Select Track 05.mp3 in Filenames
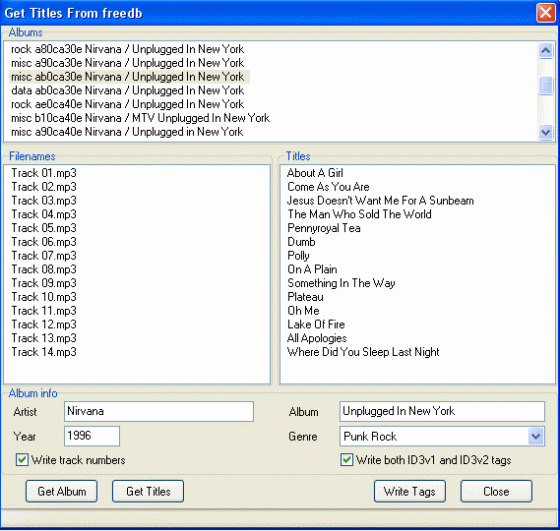Image resolution: width=560 pixels, height=531 pixels. coord(44,228)
